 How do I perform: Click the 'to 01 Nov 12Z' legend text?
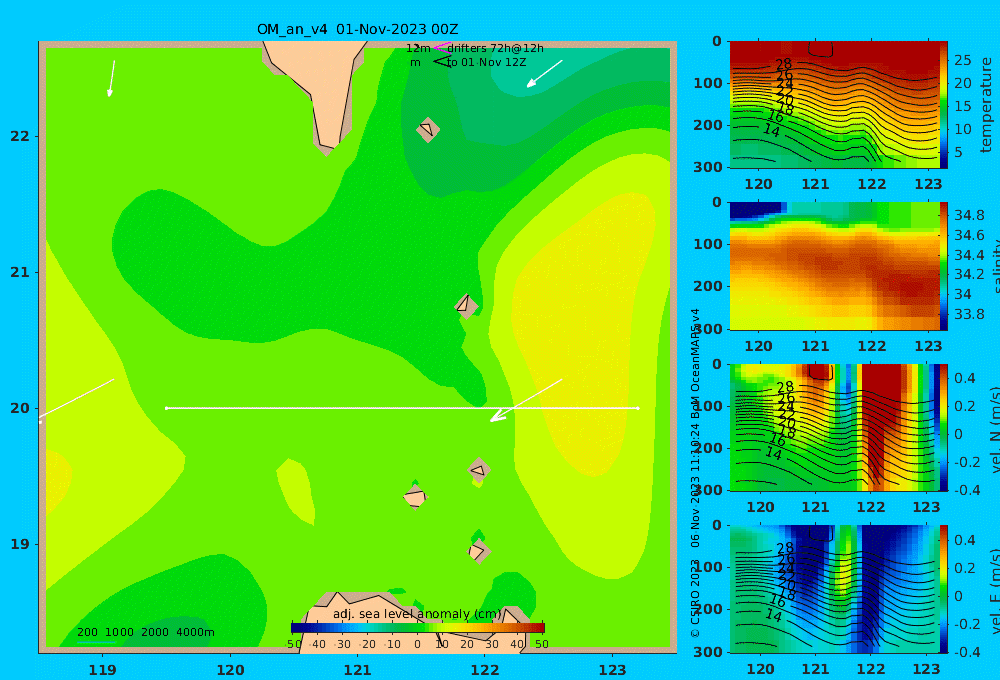point(486,62)
